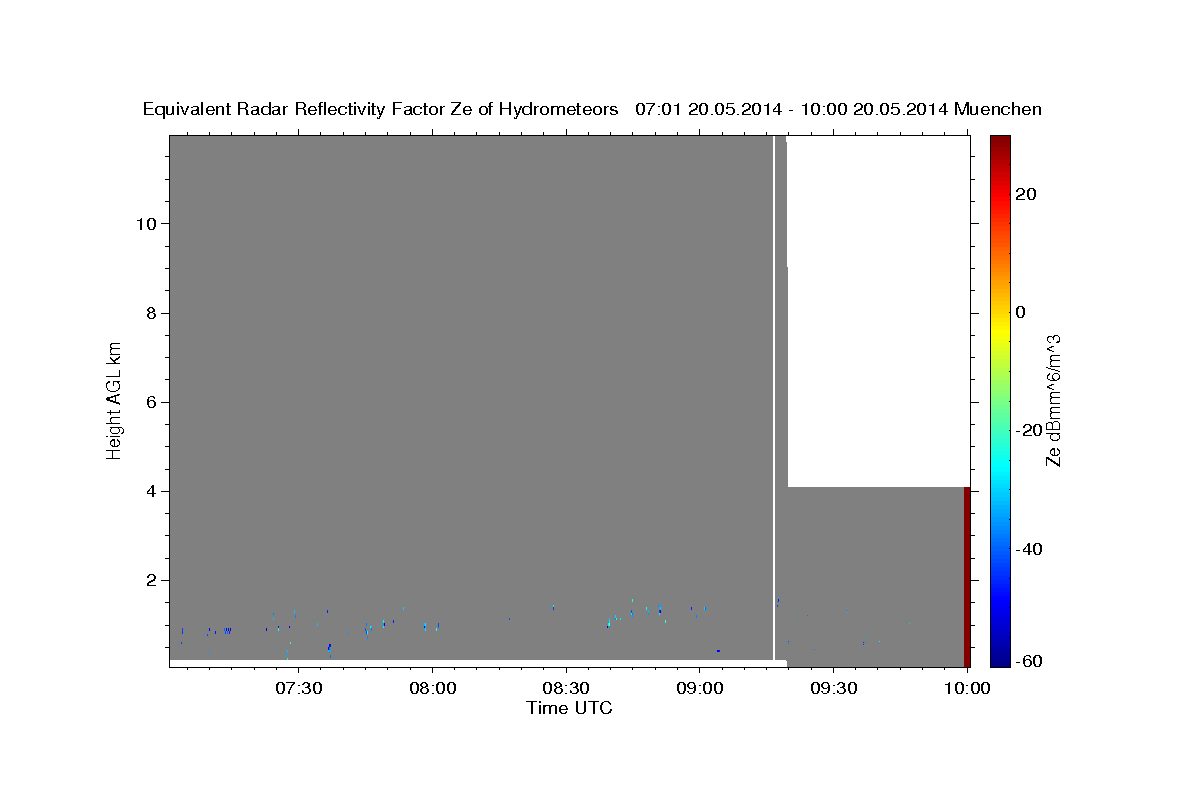Image resolution: width=1200 pixels, height=800 pixels.
Task: Click the colorbar value '0'
Action: 1021,312
